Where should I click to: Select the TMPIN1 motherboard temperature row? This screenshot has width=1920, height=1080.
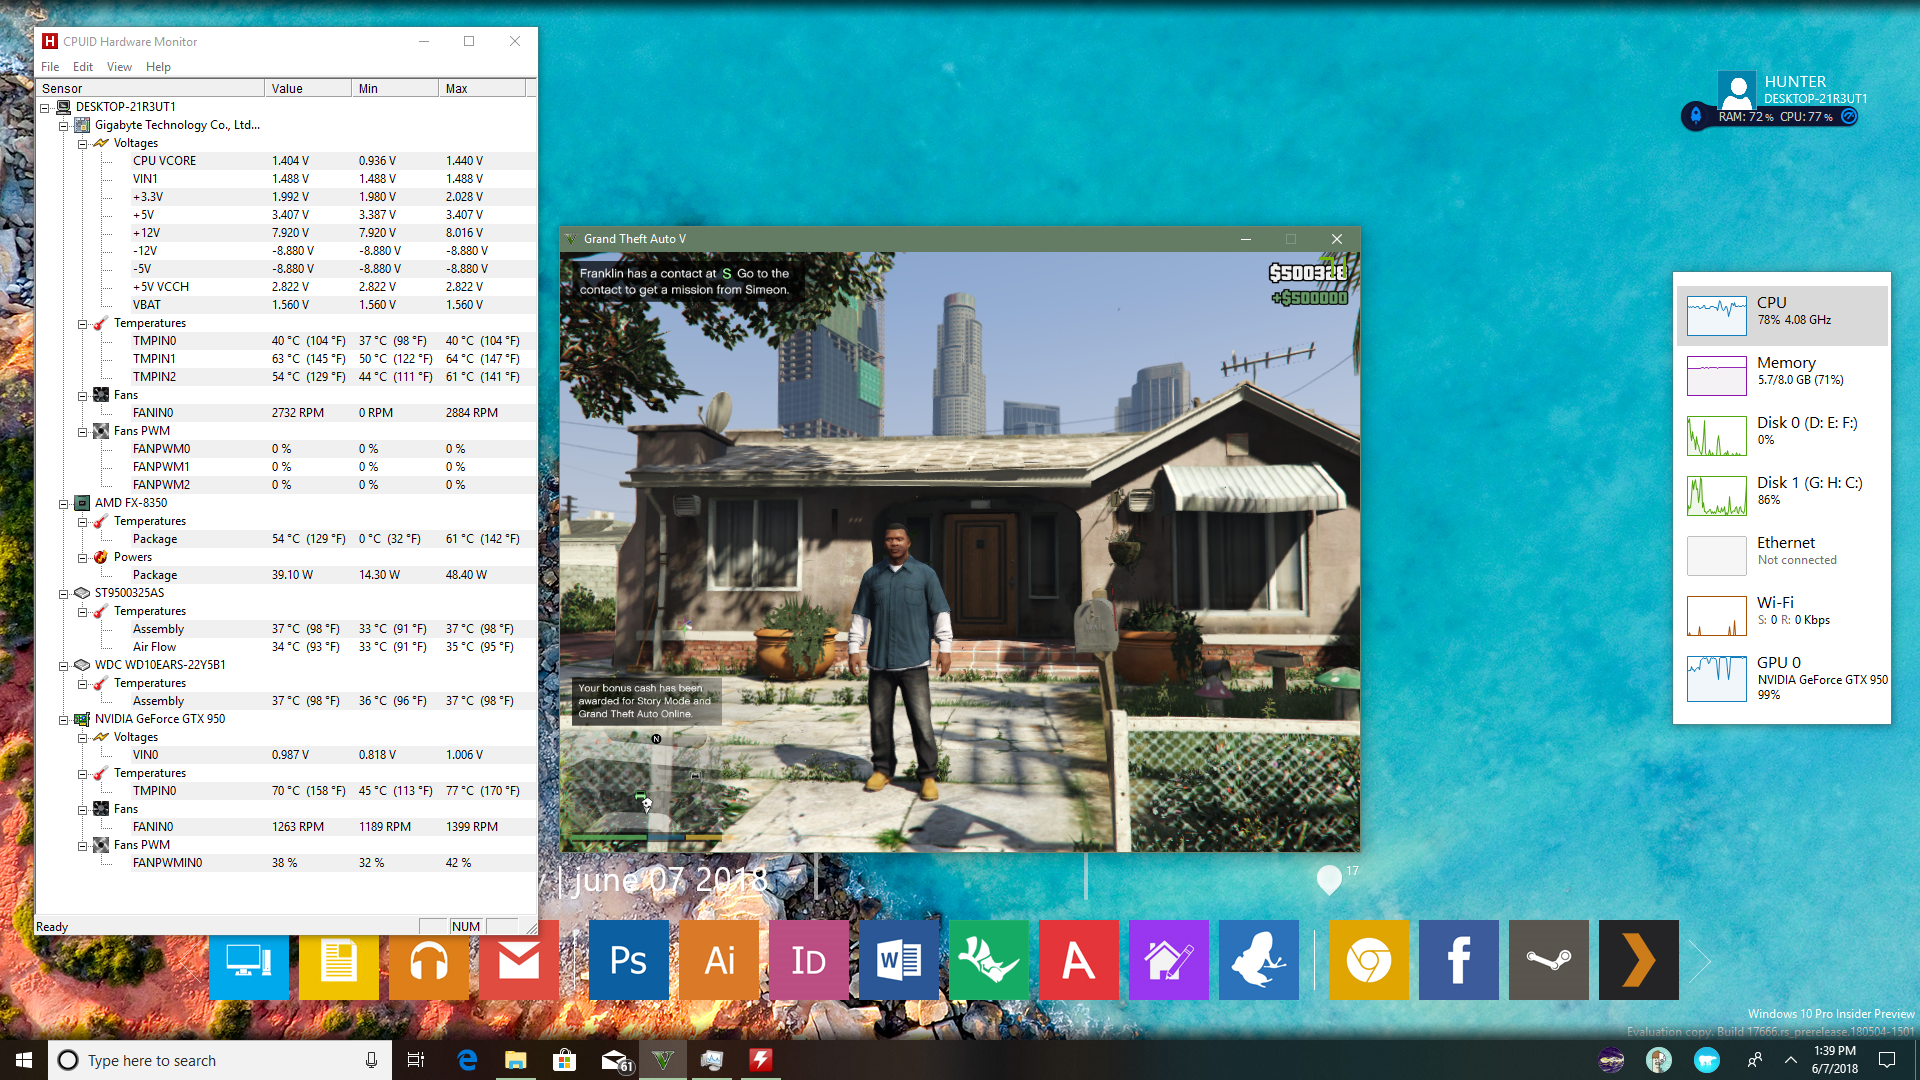(x=286, y=359)
